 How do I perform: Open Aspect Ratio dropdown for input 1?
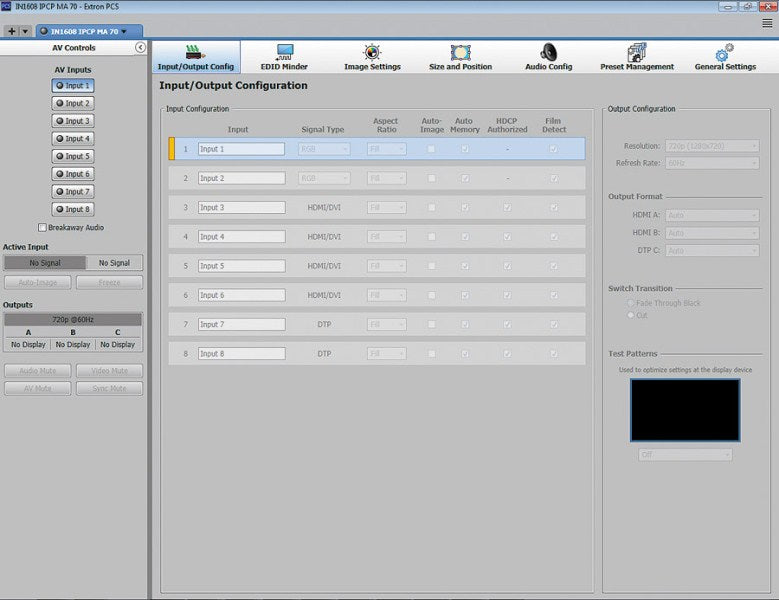[387, 149]
